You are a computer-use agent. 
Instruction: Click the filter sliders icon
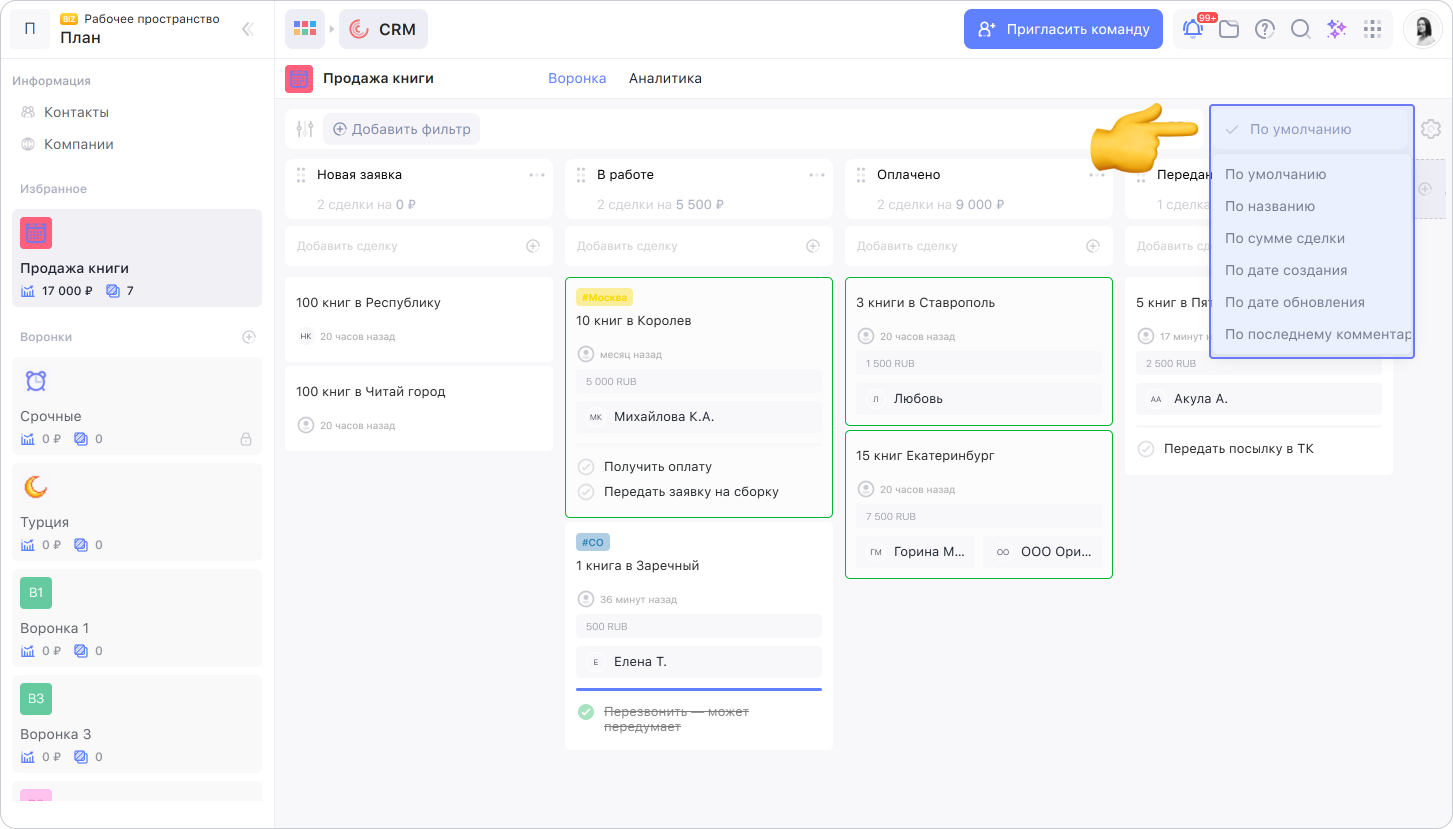[x=305, y=129]
